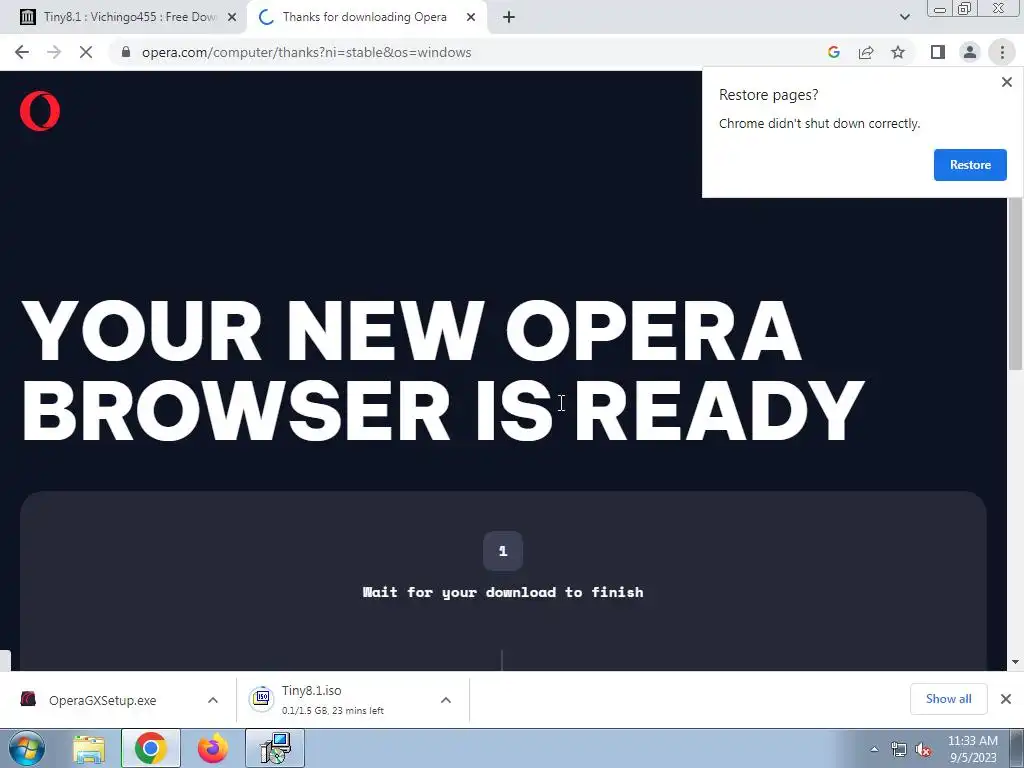Click the installer taskbar icon

(275, 748)
